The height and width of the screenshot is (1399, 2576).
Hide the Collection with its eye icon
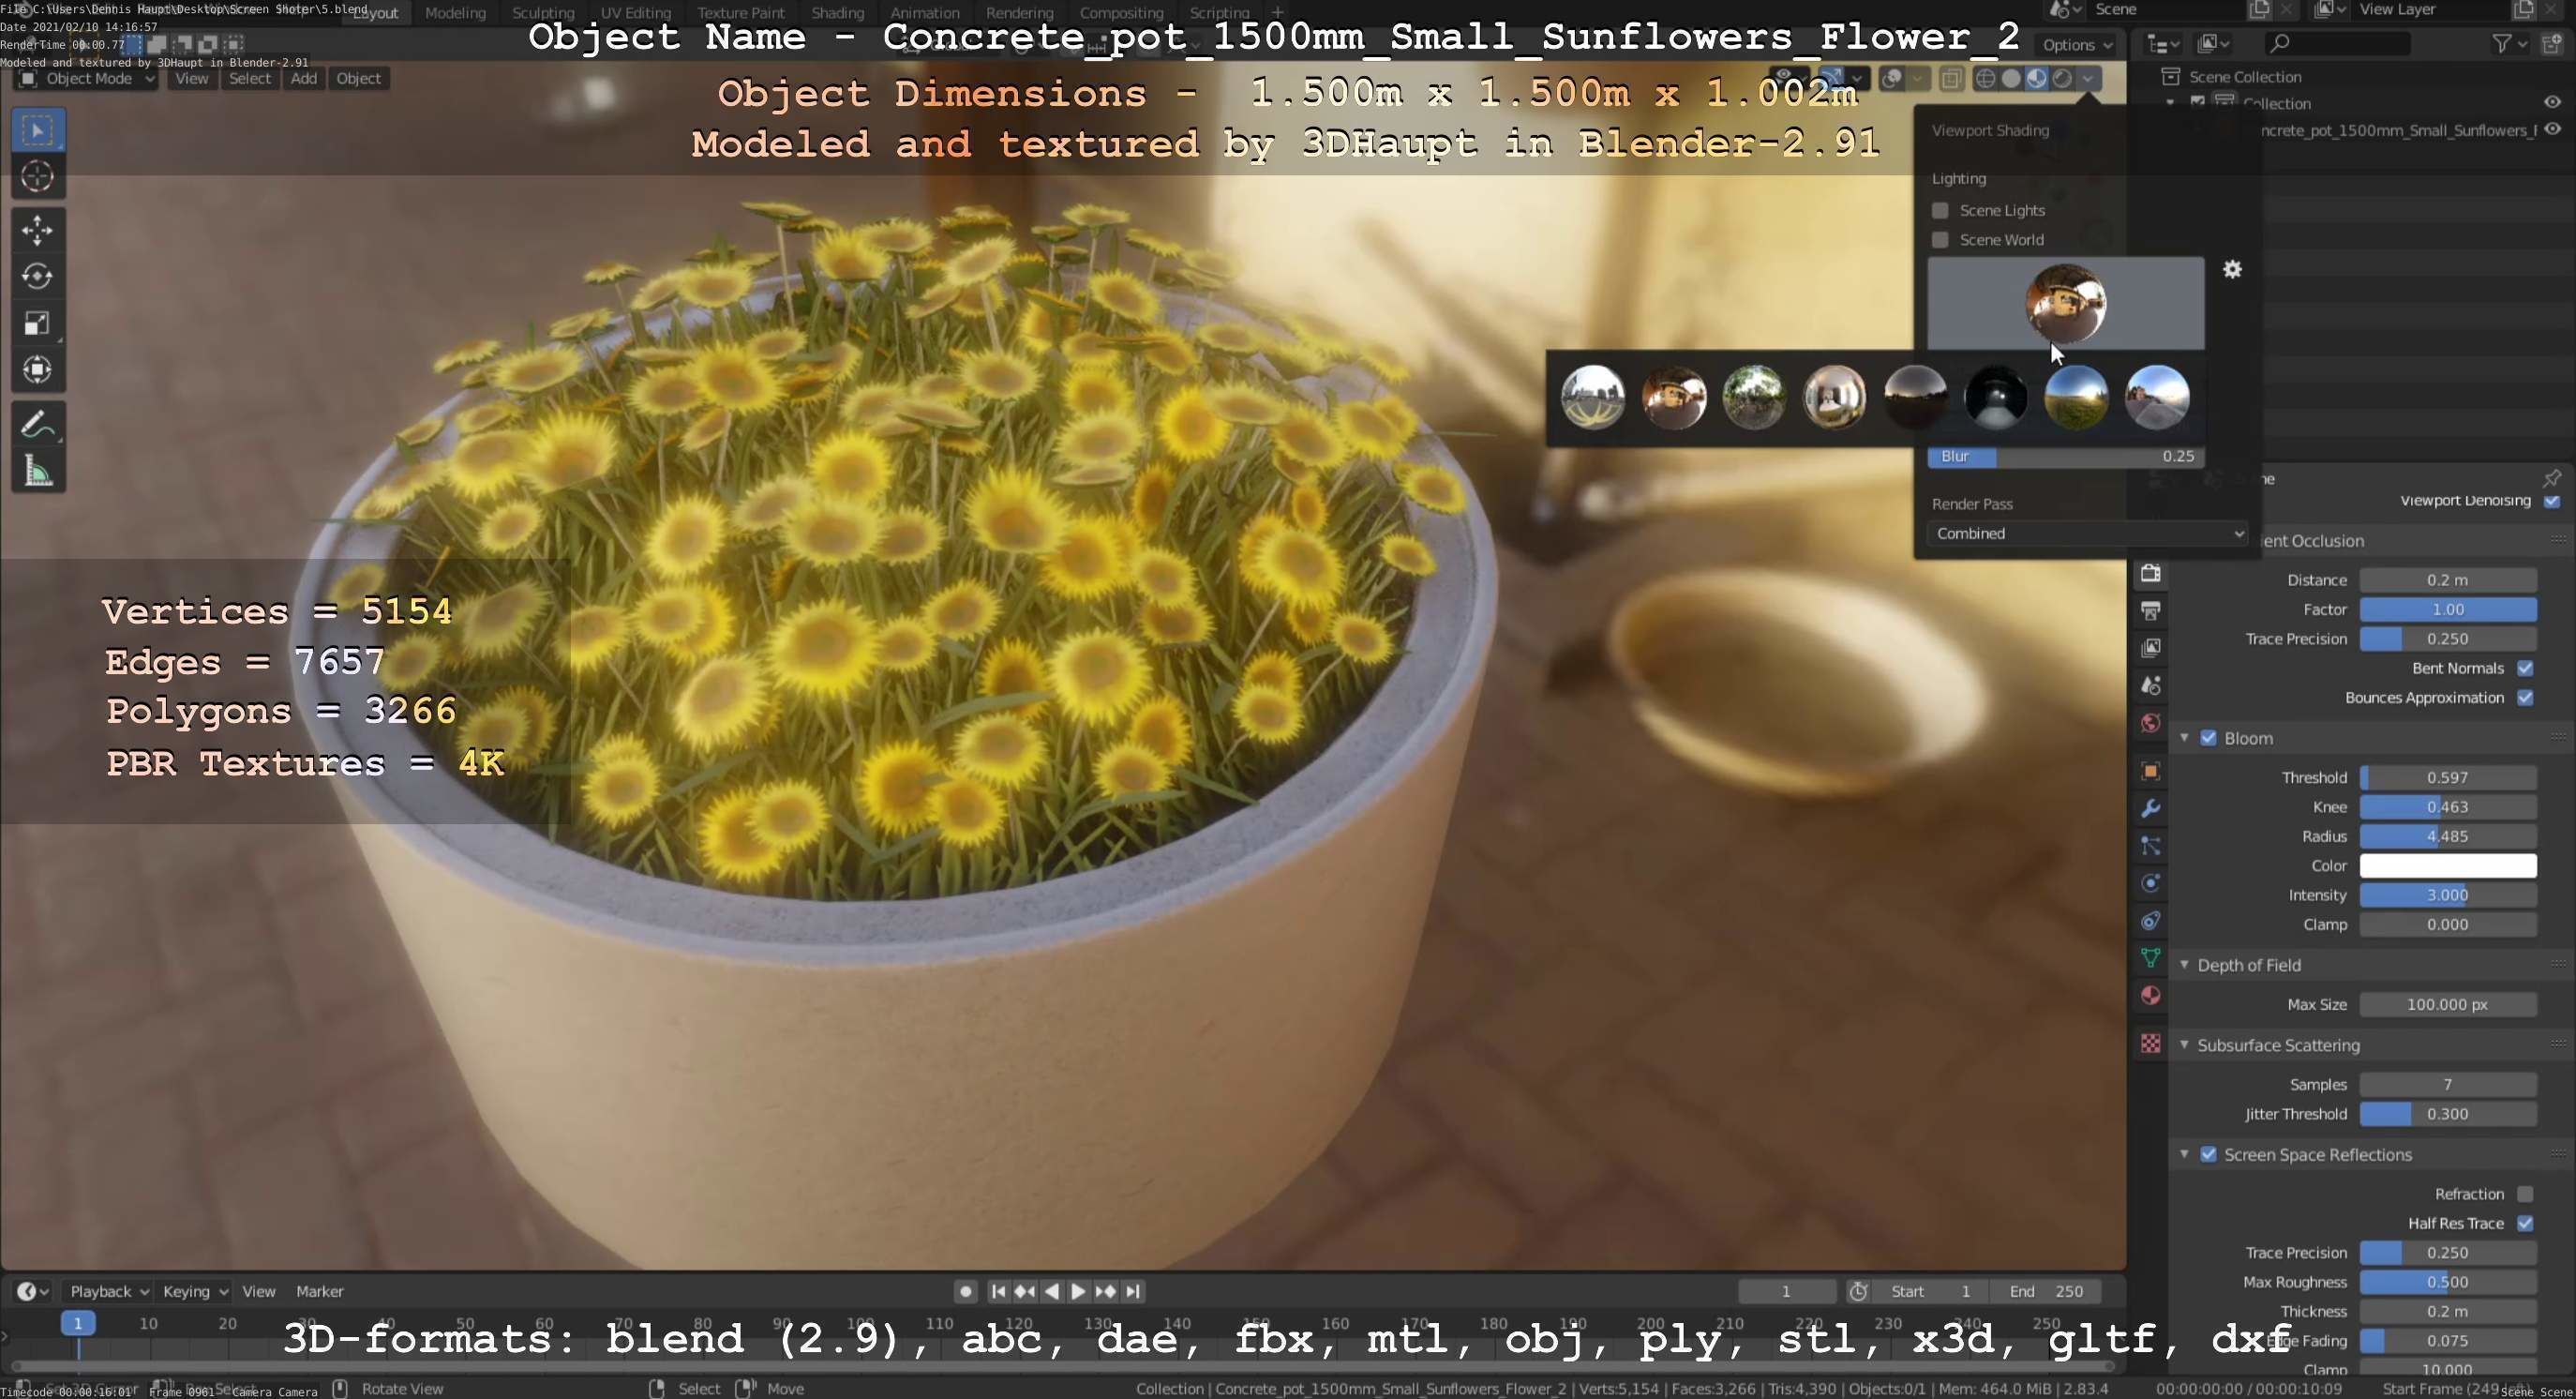[2552, 102]
